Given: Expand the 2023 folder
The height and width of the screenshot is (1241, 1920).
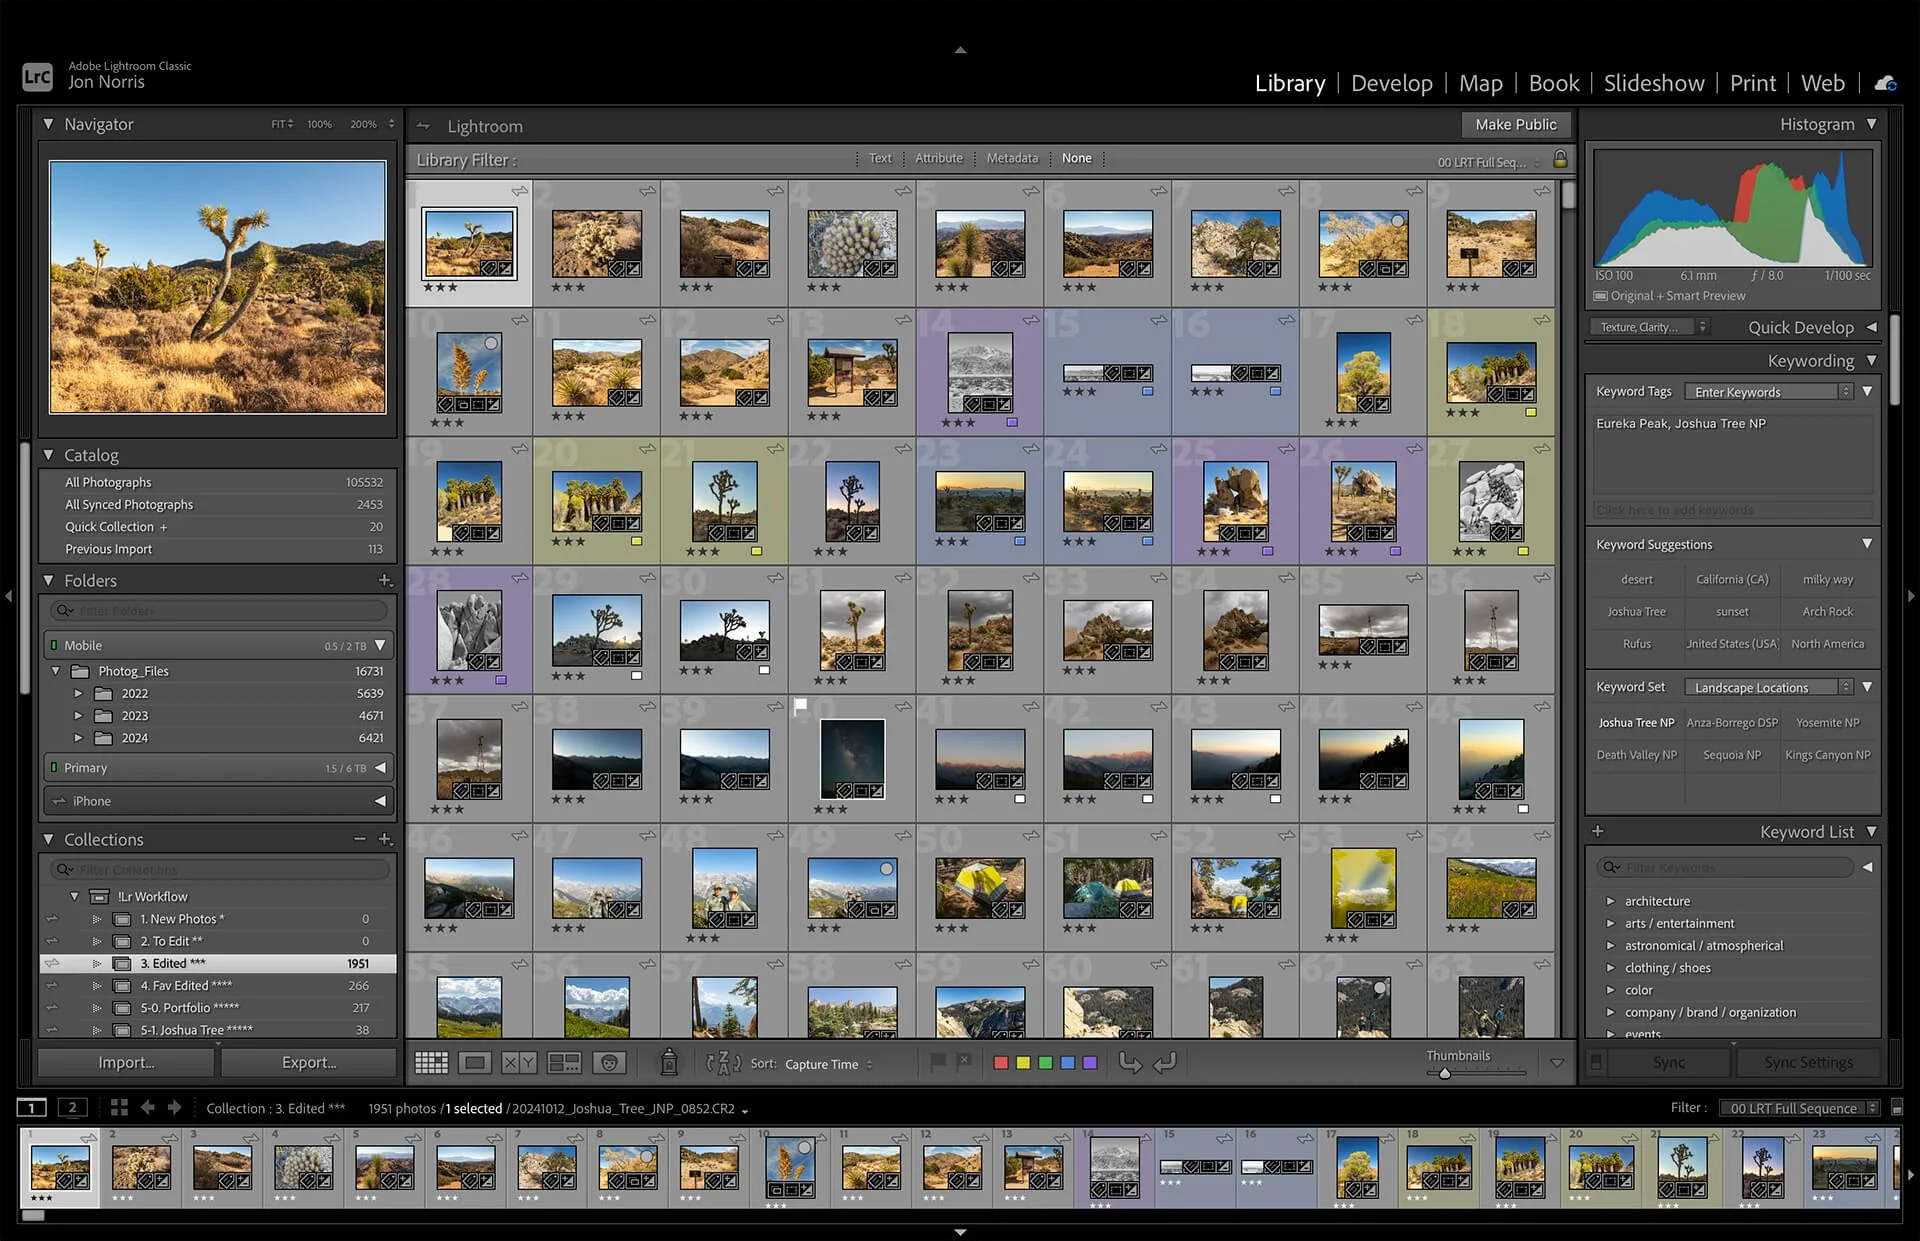Looking at the screenshot, I should click(x=78, y=716).
